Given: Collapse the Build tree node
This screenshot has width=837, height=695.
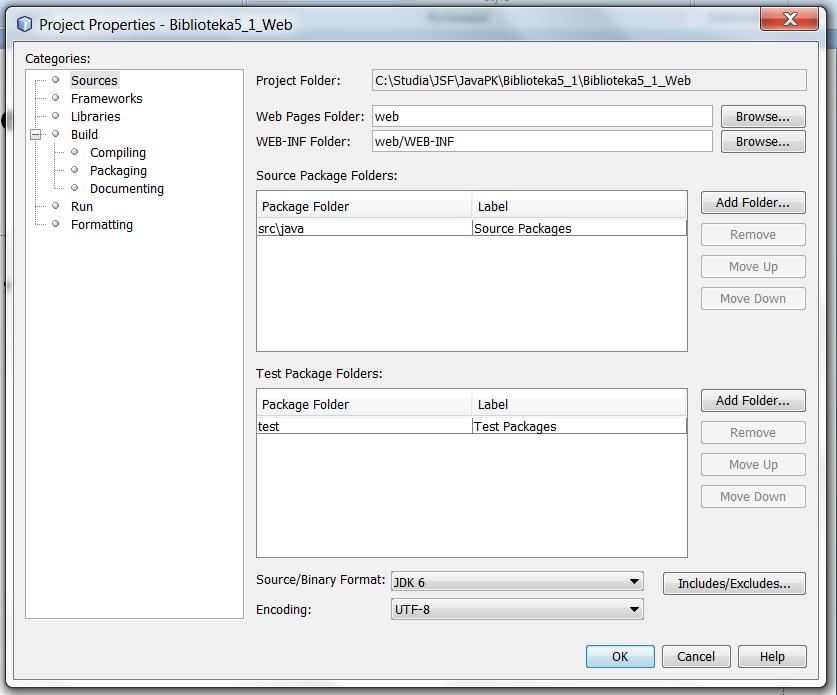Looking at the screenshot, I should (x=35, y=135).
